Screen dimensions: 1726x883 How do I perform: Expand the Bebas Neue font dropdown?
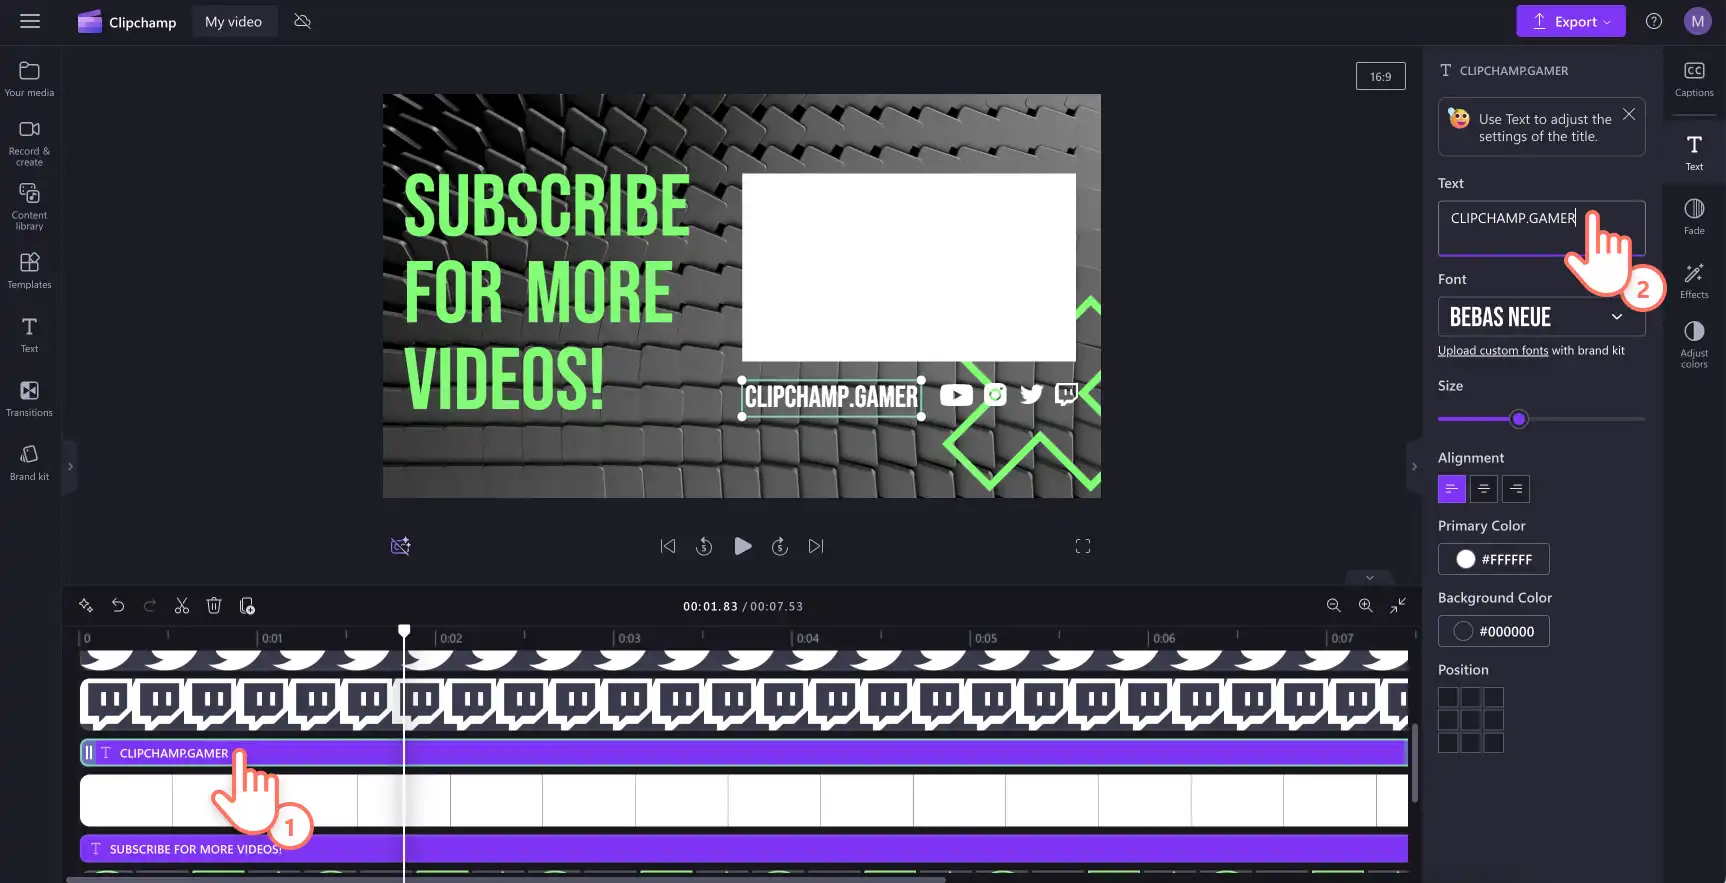(x=1541, y=317)
